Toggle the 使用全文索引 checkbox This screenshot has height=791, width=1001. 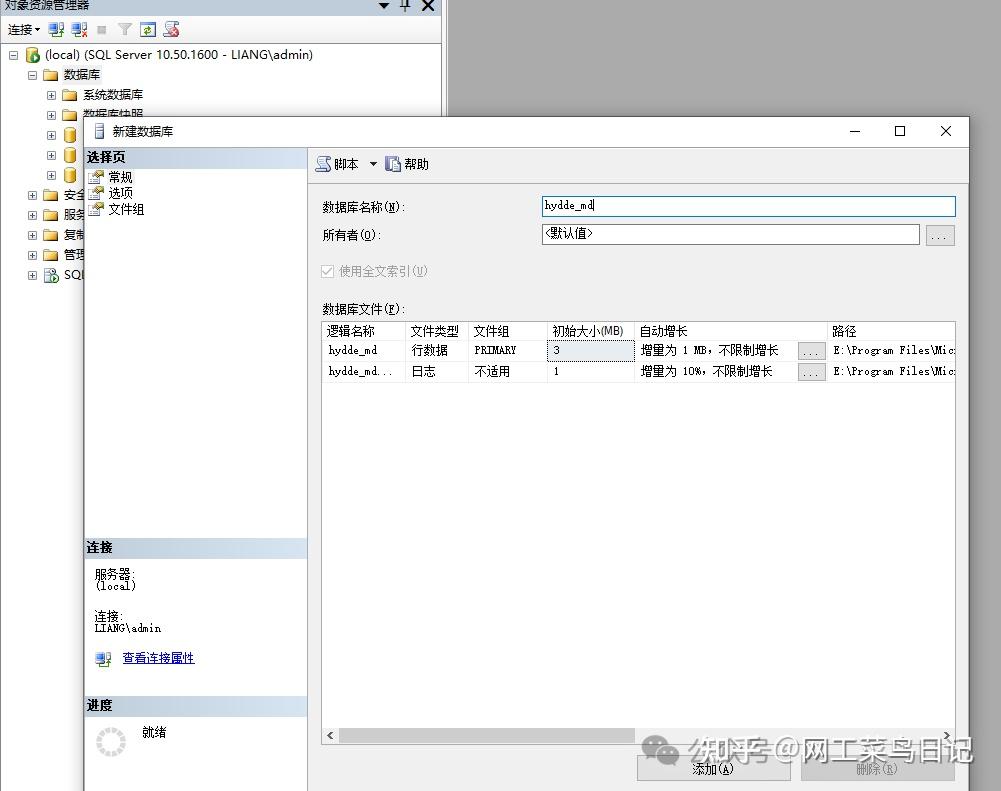(x=326, y=270)
